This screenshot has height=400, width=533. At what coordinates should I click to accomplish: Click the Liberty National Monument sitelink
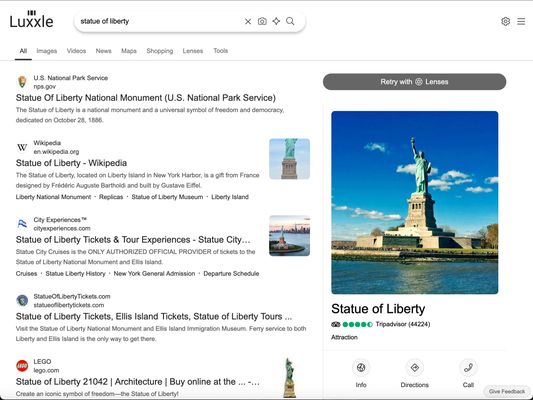(53, 197)
